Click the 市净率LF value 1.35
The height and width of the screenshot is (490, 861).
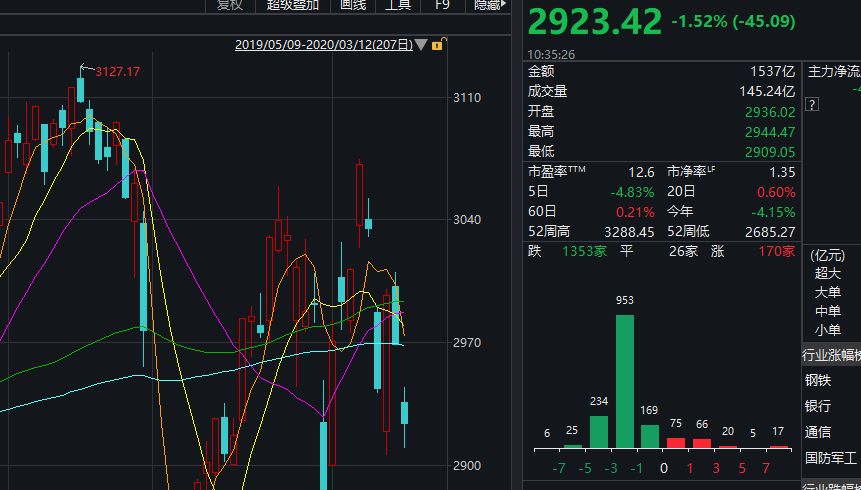pos(782,172)
